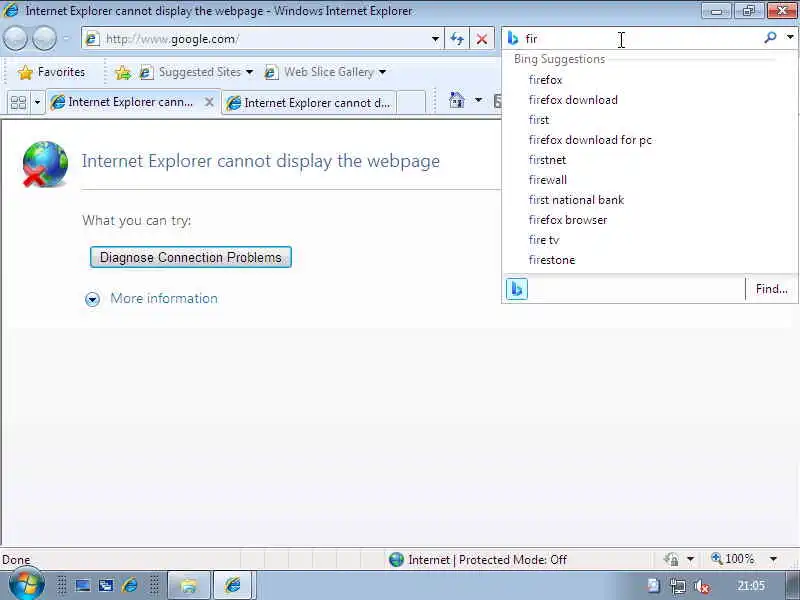Expand the Home button dropdown arrow
Screen dimensions: 800x600
[x=478, y=100]
